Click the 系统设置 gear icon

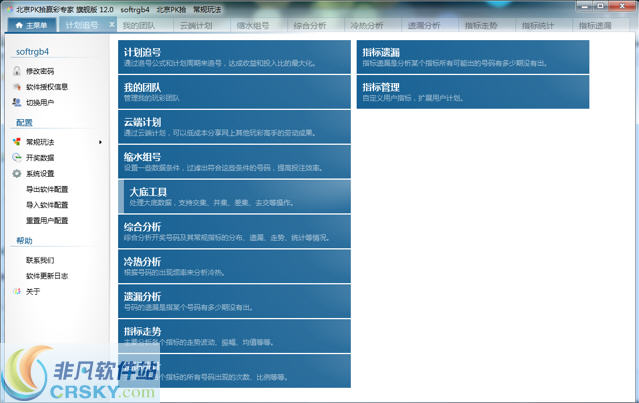[x=16, y=173]
